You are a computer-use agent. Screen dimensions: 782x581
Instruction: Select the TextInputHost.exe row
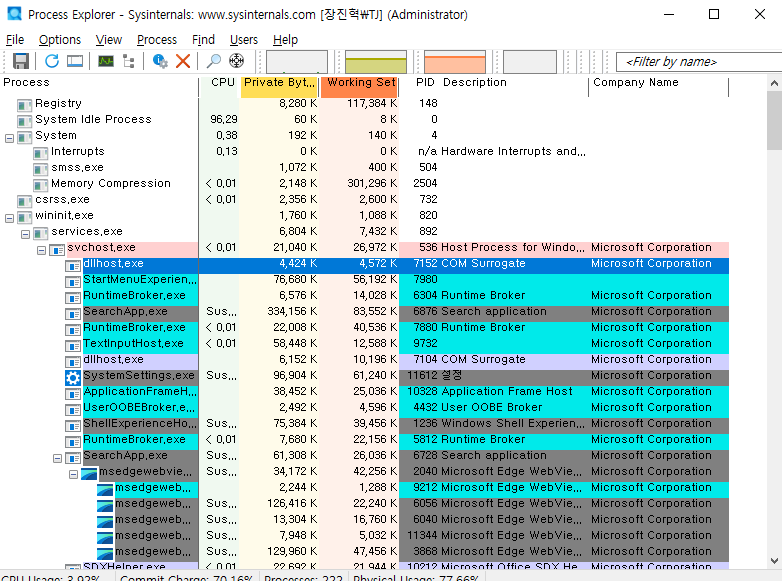coord(364,343)
